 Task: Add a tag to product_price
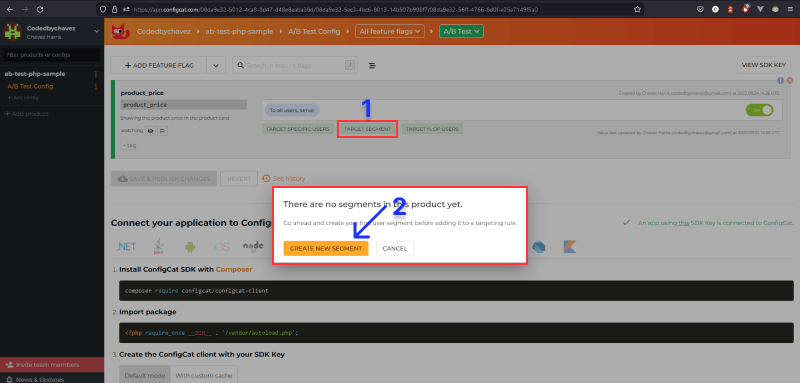tap(129, 145)
